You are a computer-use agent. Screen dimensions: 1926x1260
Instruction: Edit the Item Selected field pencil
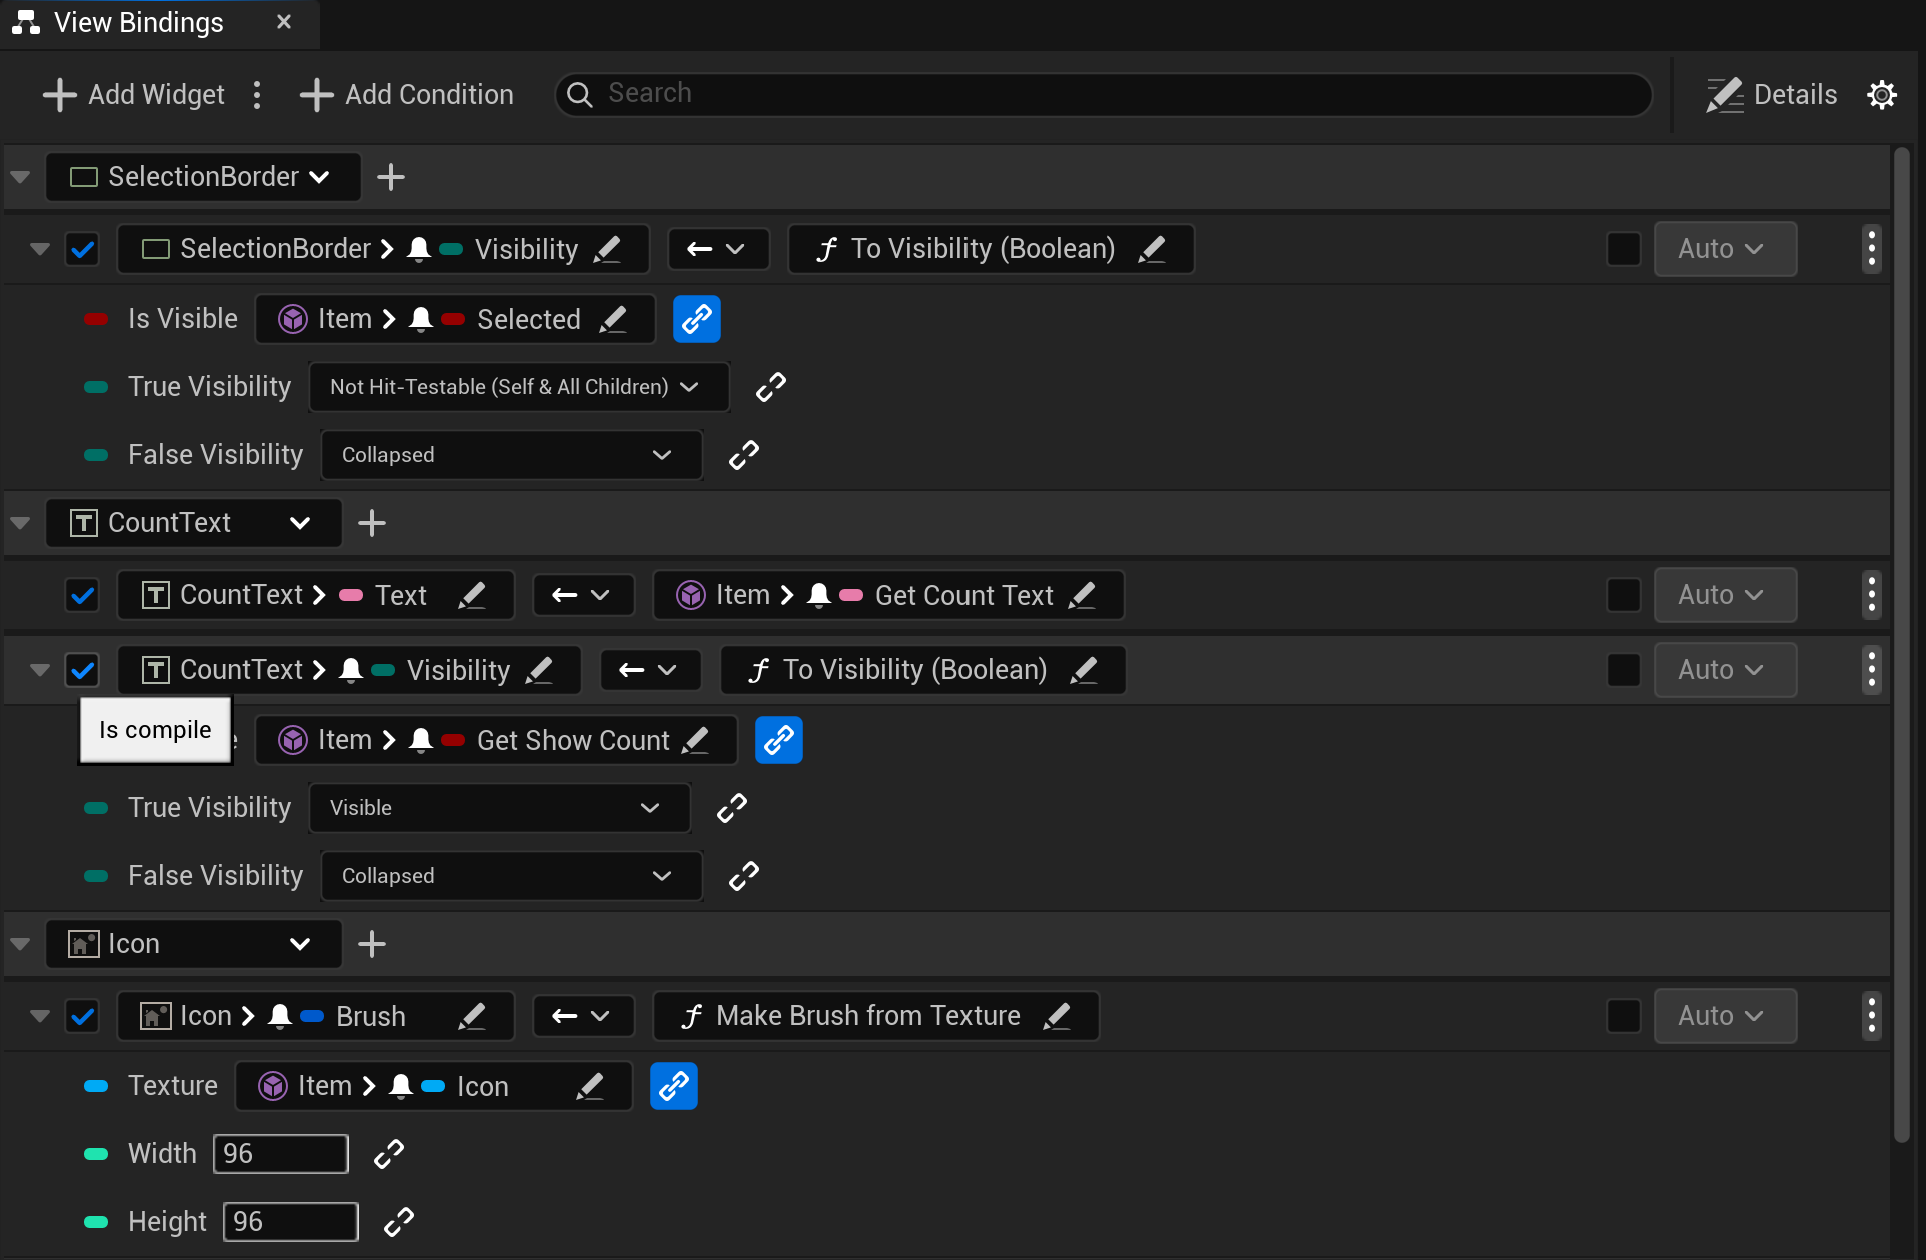613,319
